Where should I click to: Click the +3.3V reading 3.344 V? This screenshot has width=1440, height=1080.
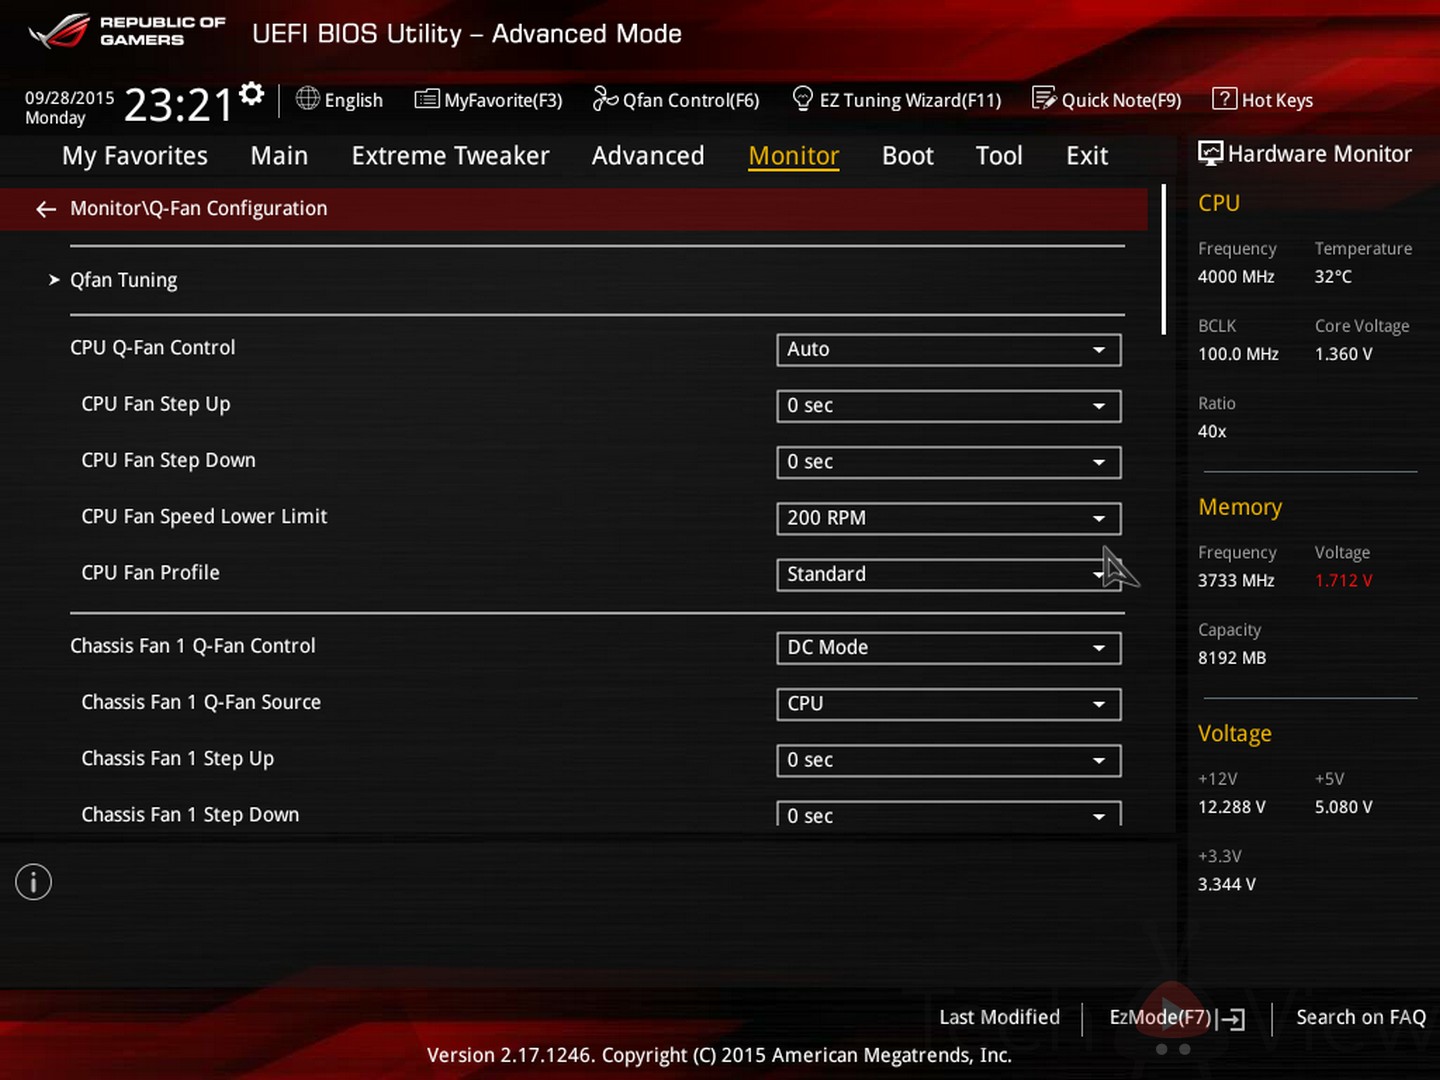1227,884
